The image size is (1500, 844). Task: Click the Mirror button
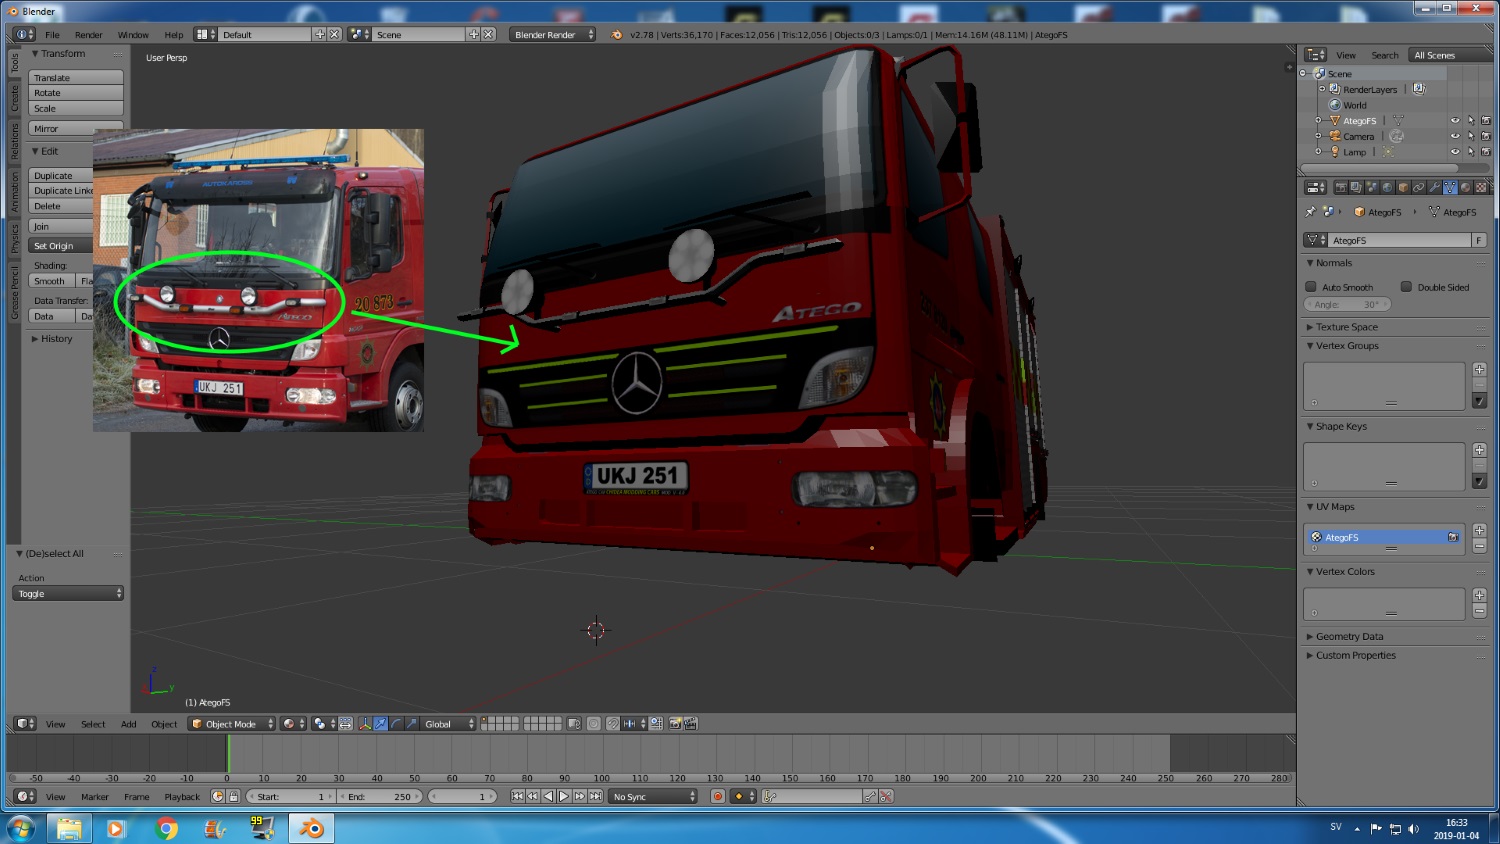76,129
